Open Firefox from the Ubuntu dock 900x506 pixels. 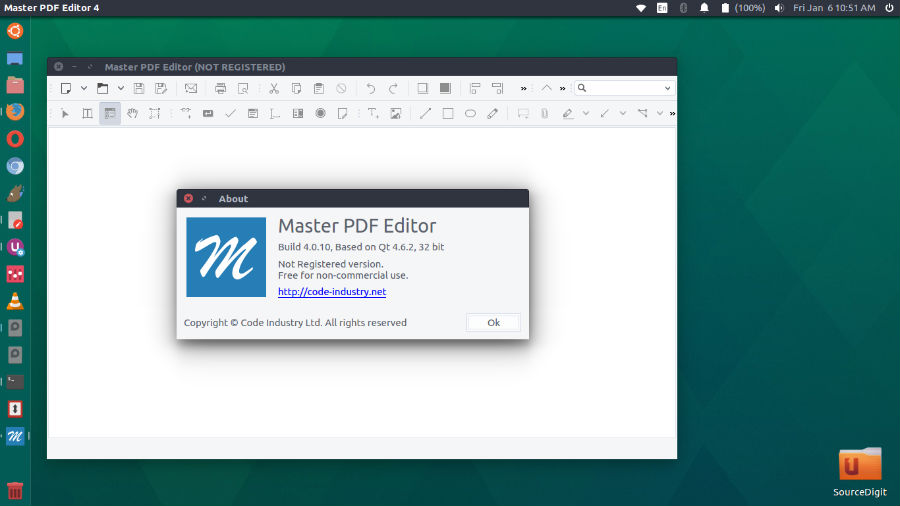click(15, 111)
